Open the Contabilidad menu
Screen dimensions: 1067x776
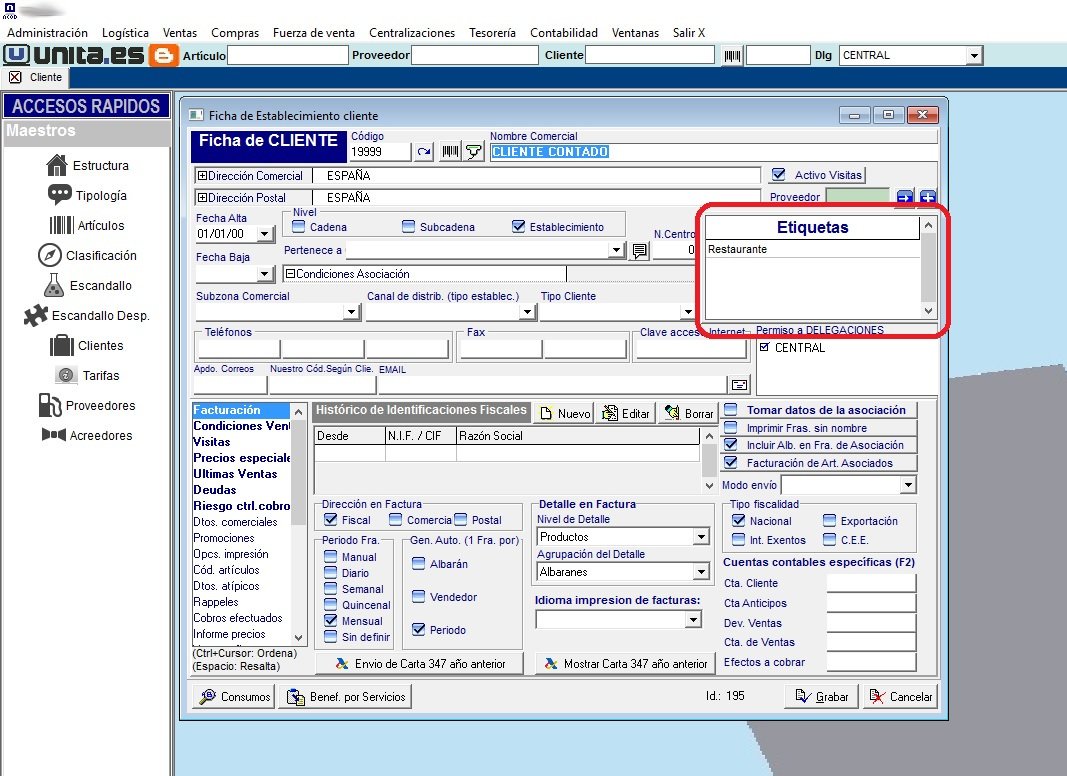click(x=564, y=33)
